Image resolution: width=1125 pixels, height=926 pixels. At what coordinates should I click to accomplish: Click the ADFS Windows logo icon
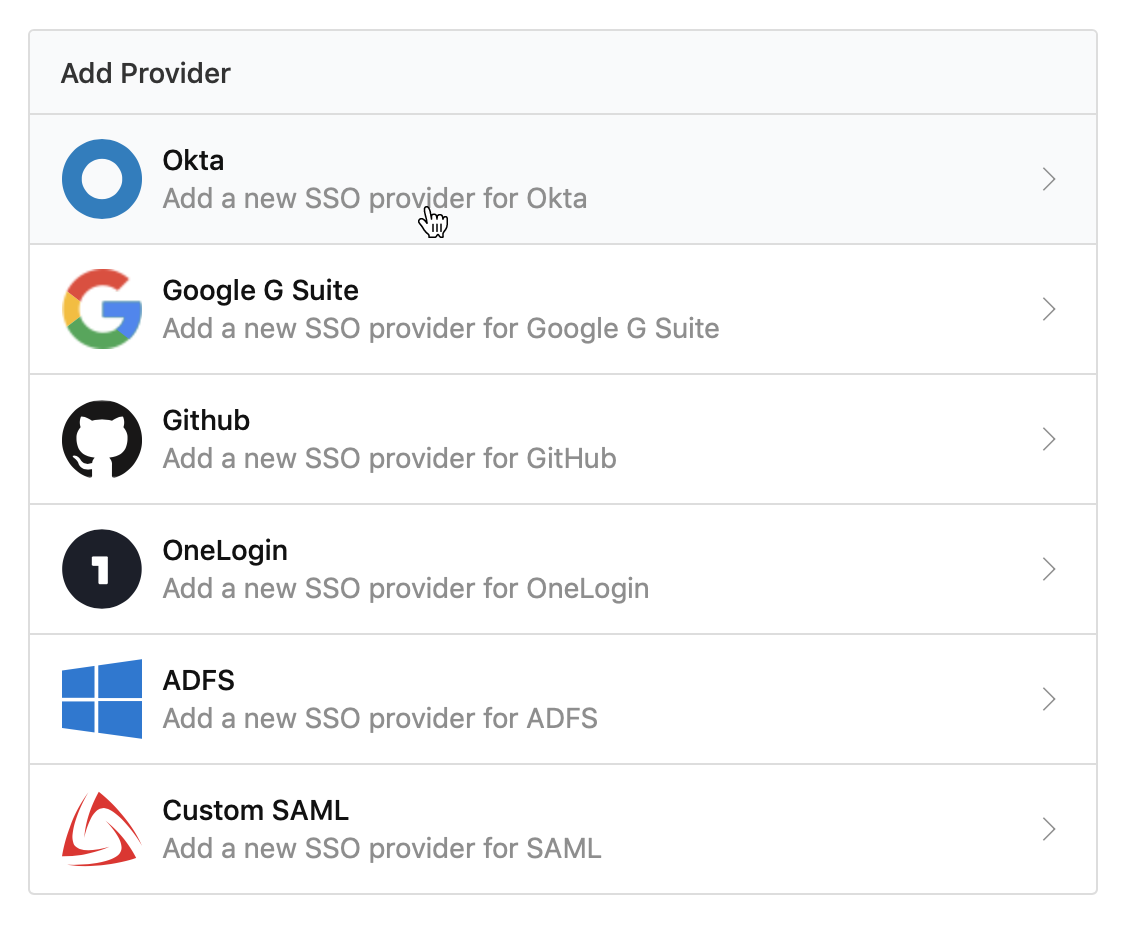pyautogui.click(x=101, y=699)
